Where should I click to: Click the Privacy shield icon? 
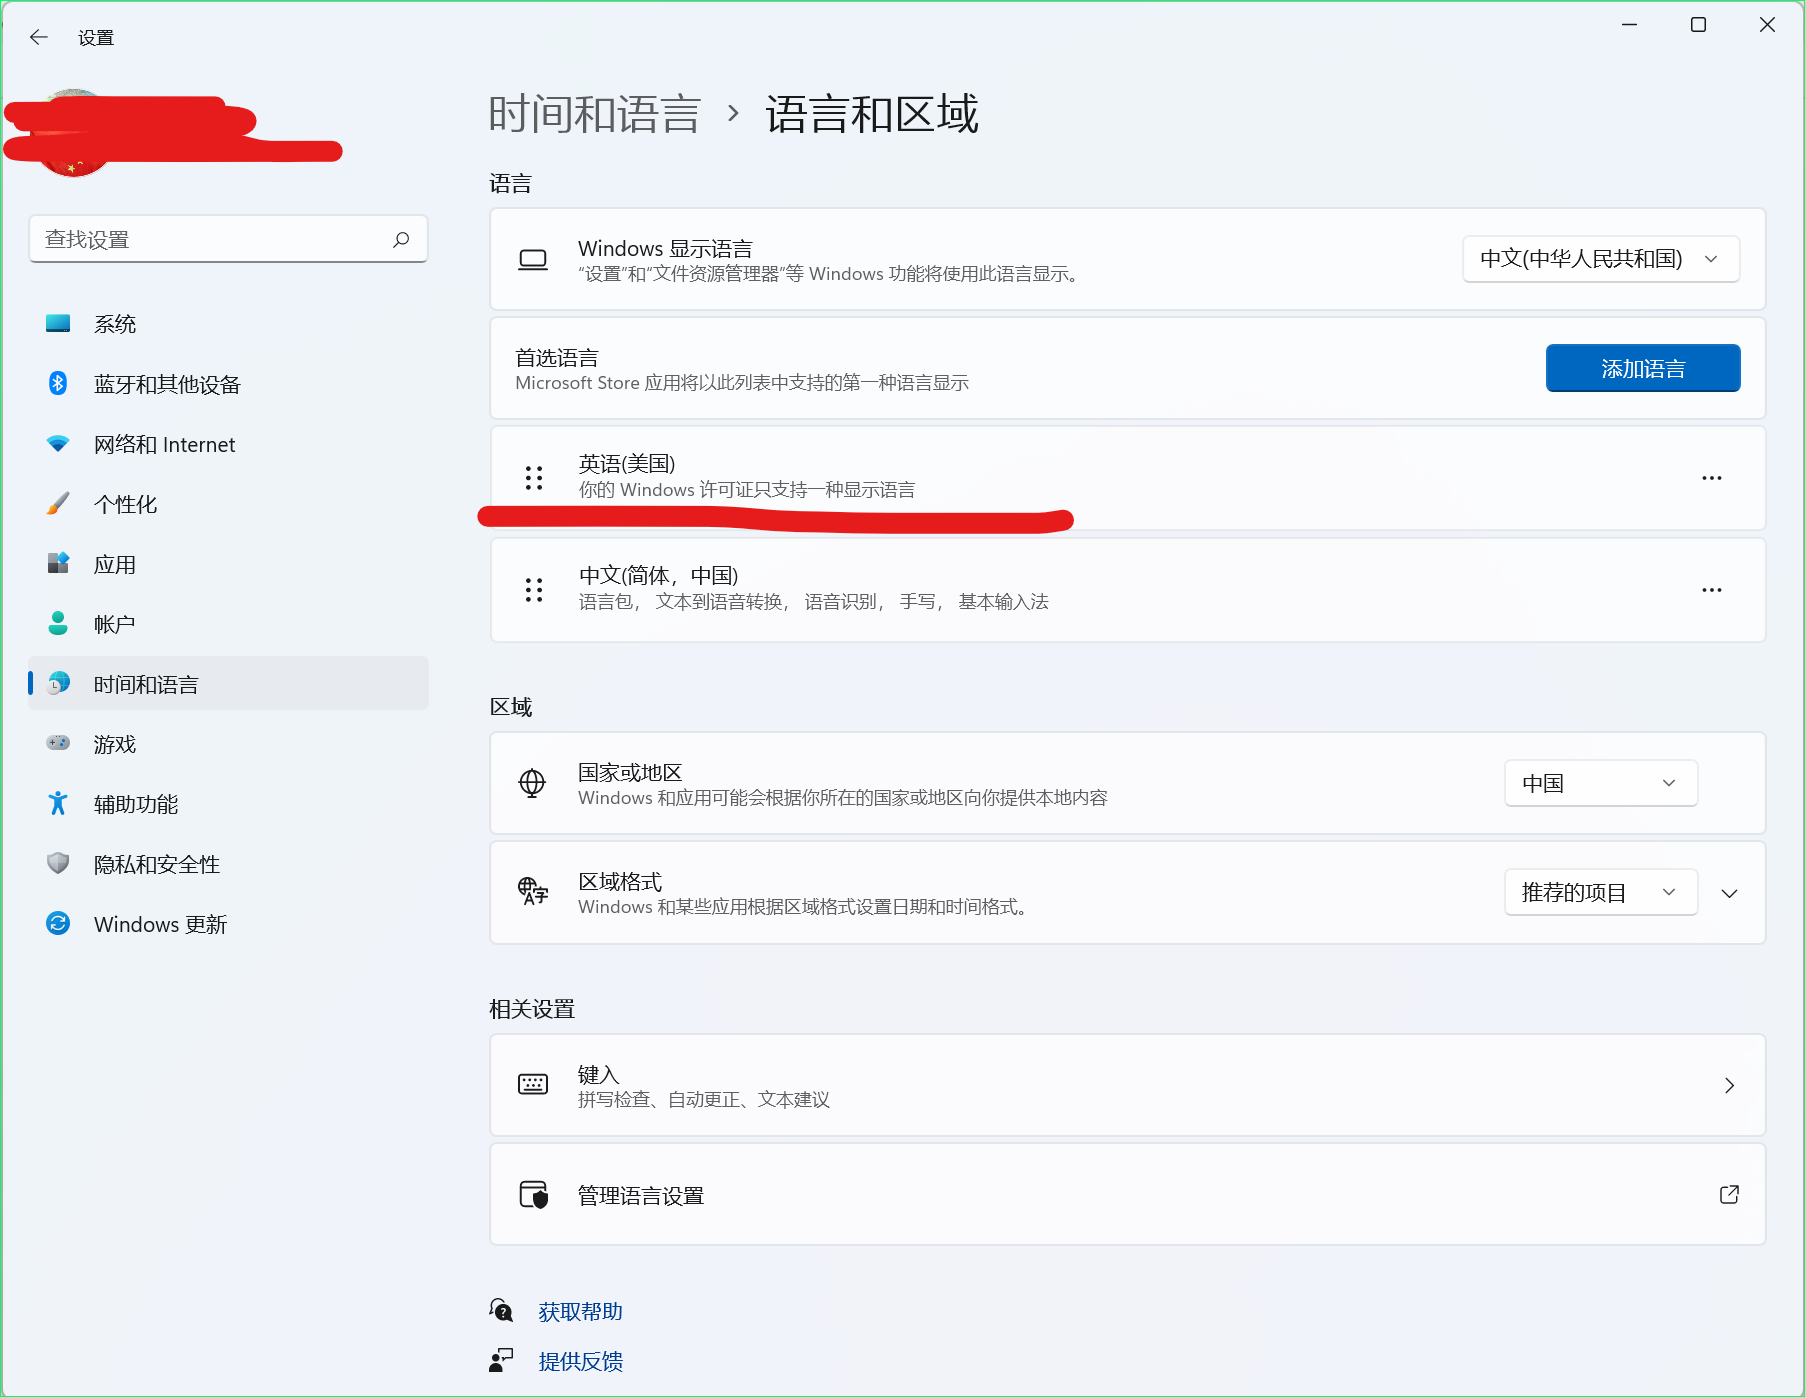[58, 863]
